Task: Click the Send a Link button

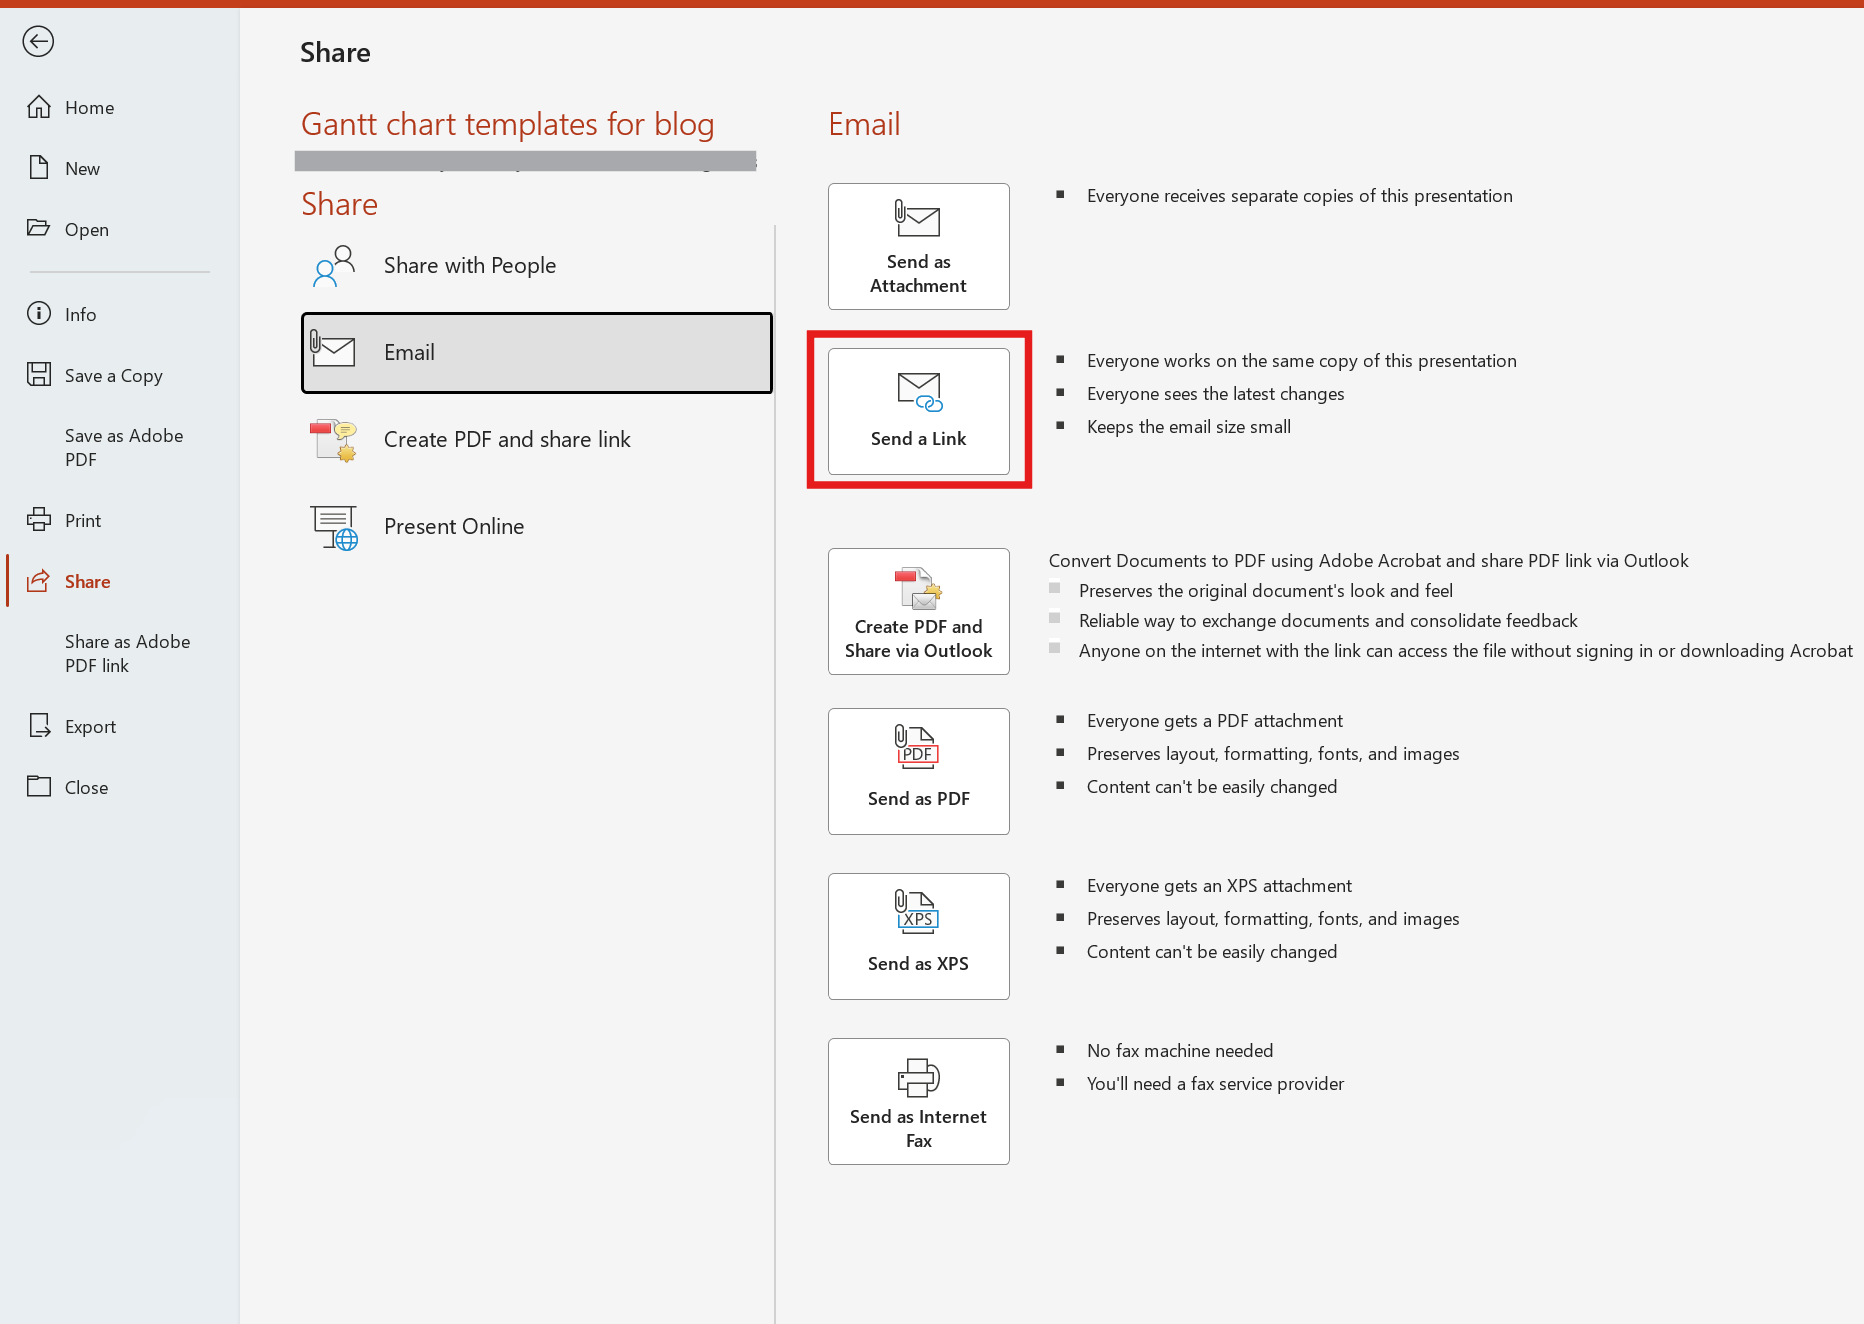Action: [919, 411]
